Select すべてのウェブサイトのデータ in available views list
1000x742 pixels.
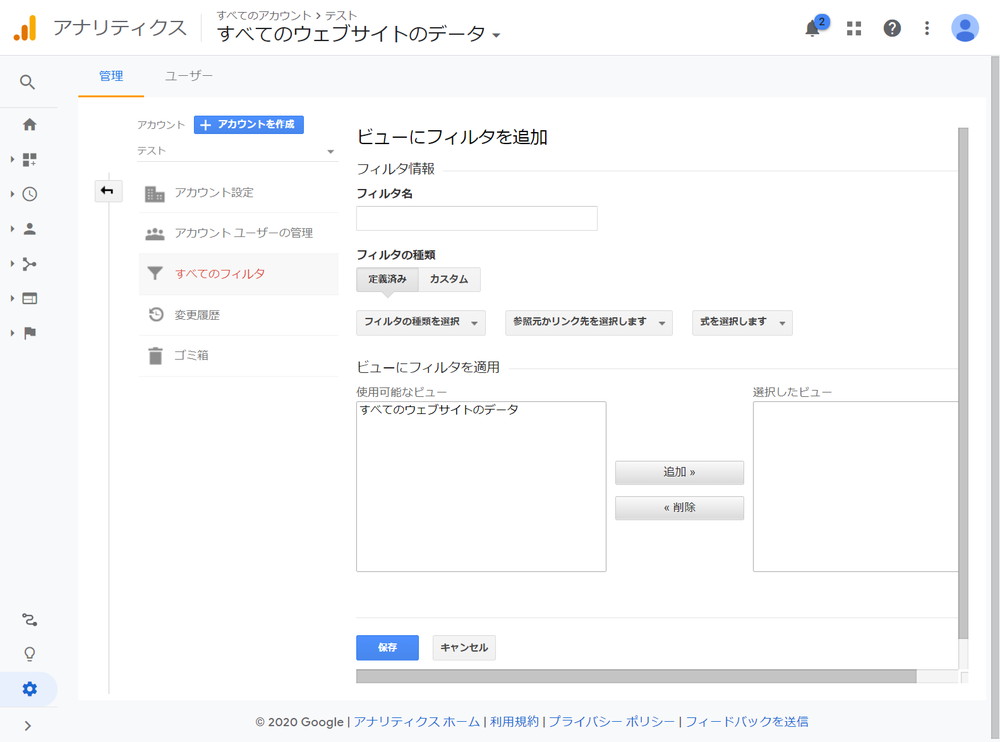(439, 410)
